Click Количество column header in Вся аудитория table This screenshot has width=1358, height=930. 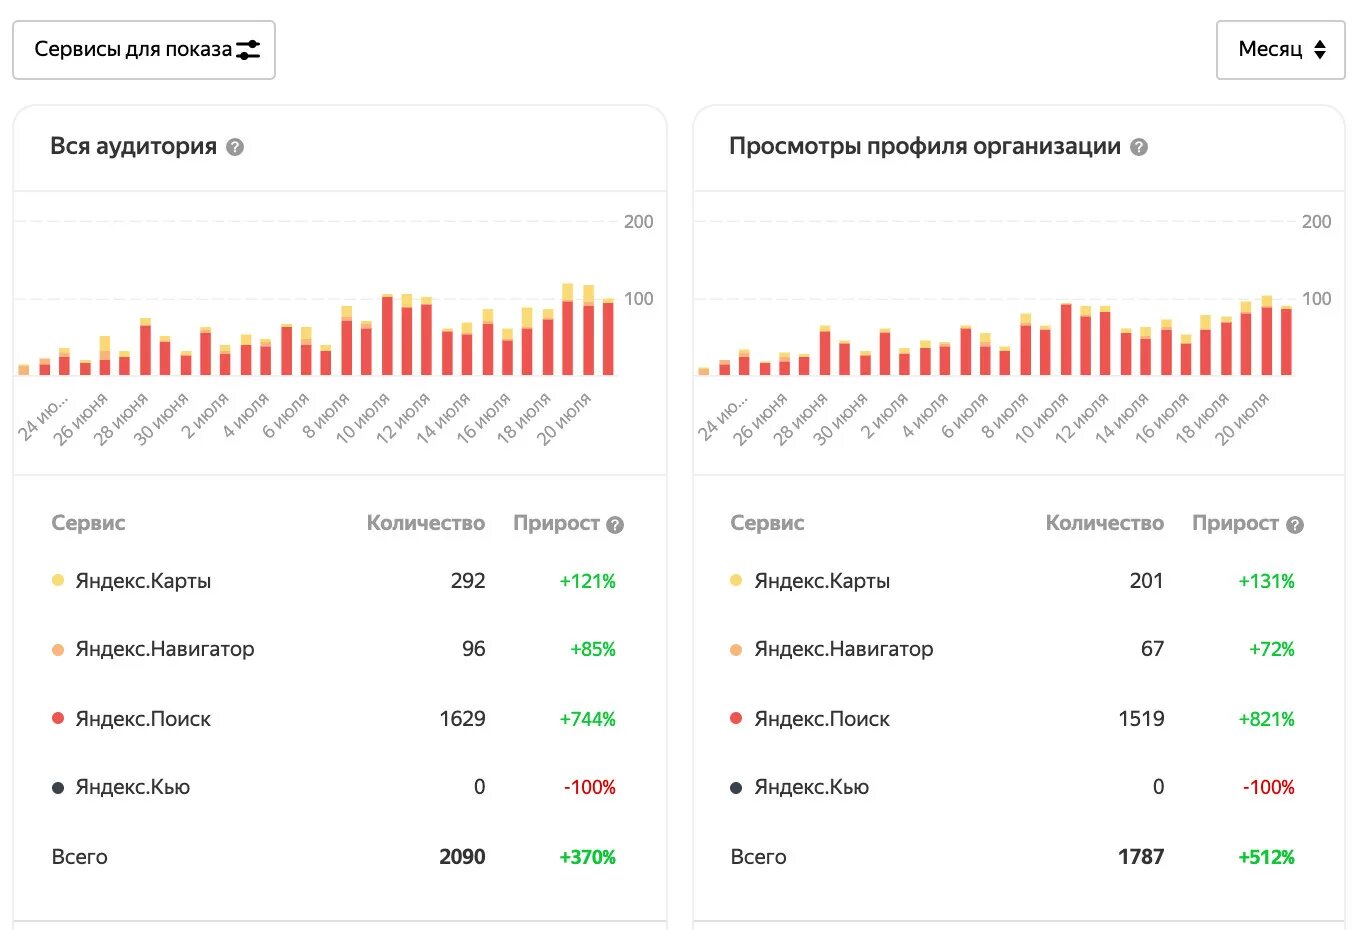pos(426,523)
